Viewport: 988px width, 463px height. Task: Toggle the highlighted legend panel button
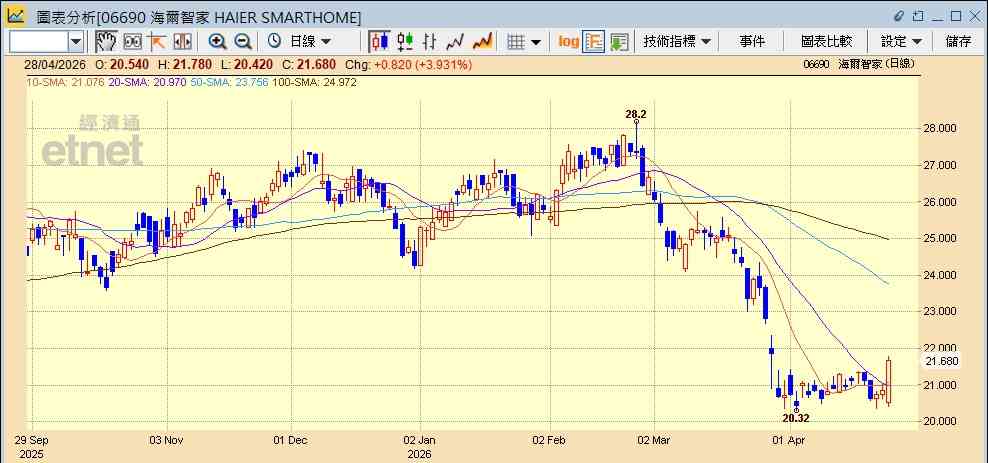593,42
